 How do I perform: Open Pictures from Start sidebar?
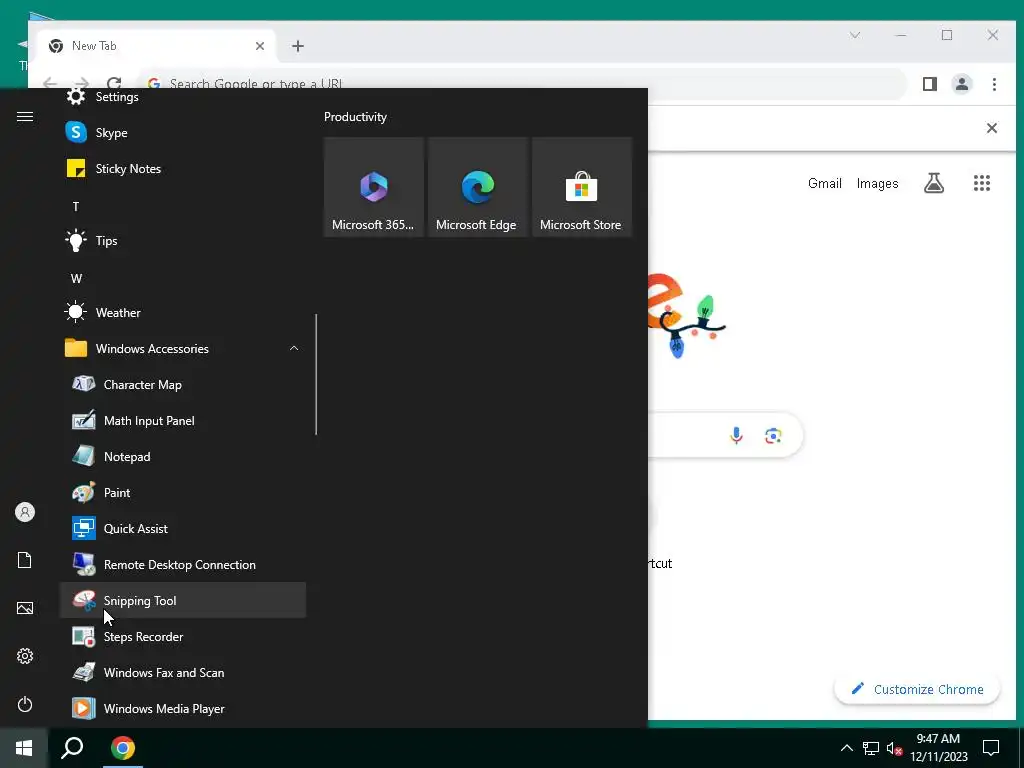[x=25, y=608]
